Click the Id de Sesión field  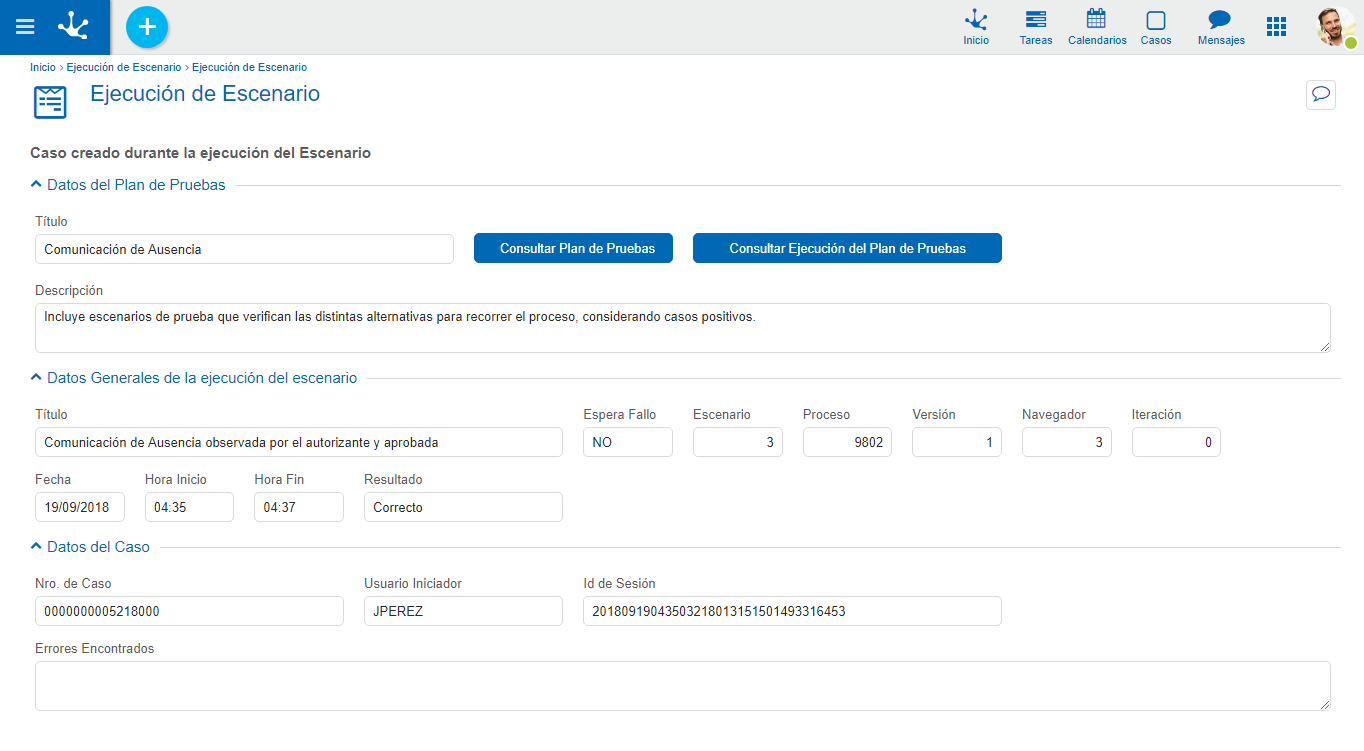(x=792, y=611)
